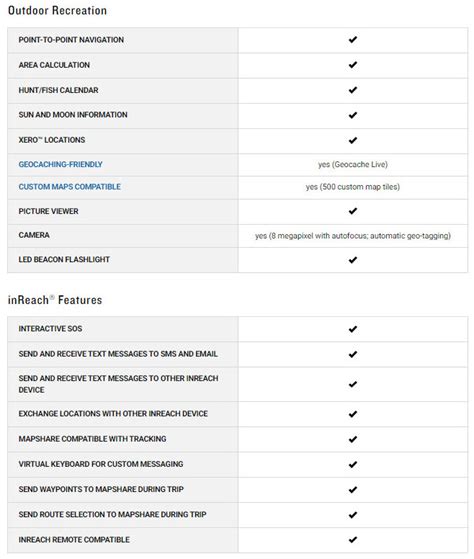Select the Outdoor Recreation heading

pos(57,11)
